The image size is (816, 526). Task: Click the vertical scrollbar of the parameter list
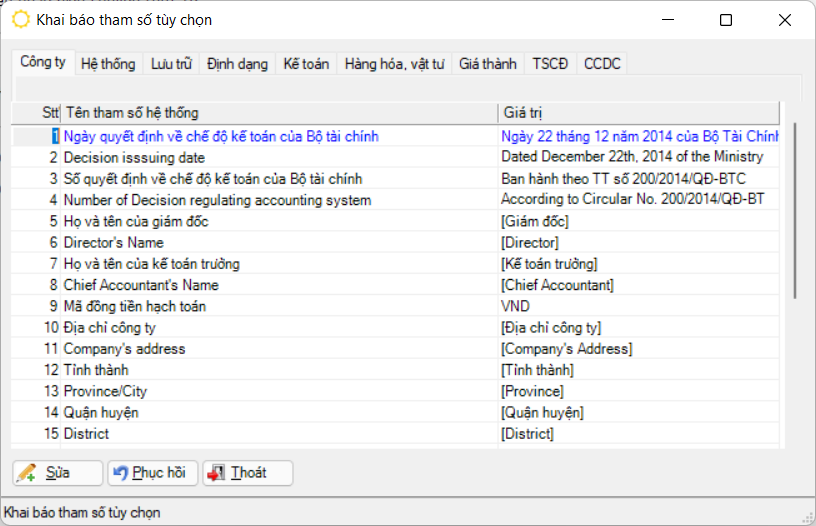(794, 210)
